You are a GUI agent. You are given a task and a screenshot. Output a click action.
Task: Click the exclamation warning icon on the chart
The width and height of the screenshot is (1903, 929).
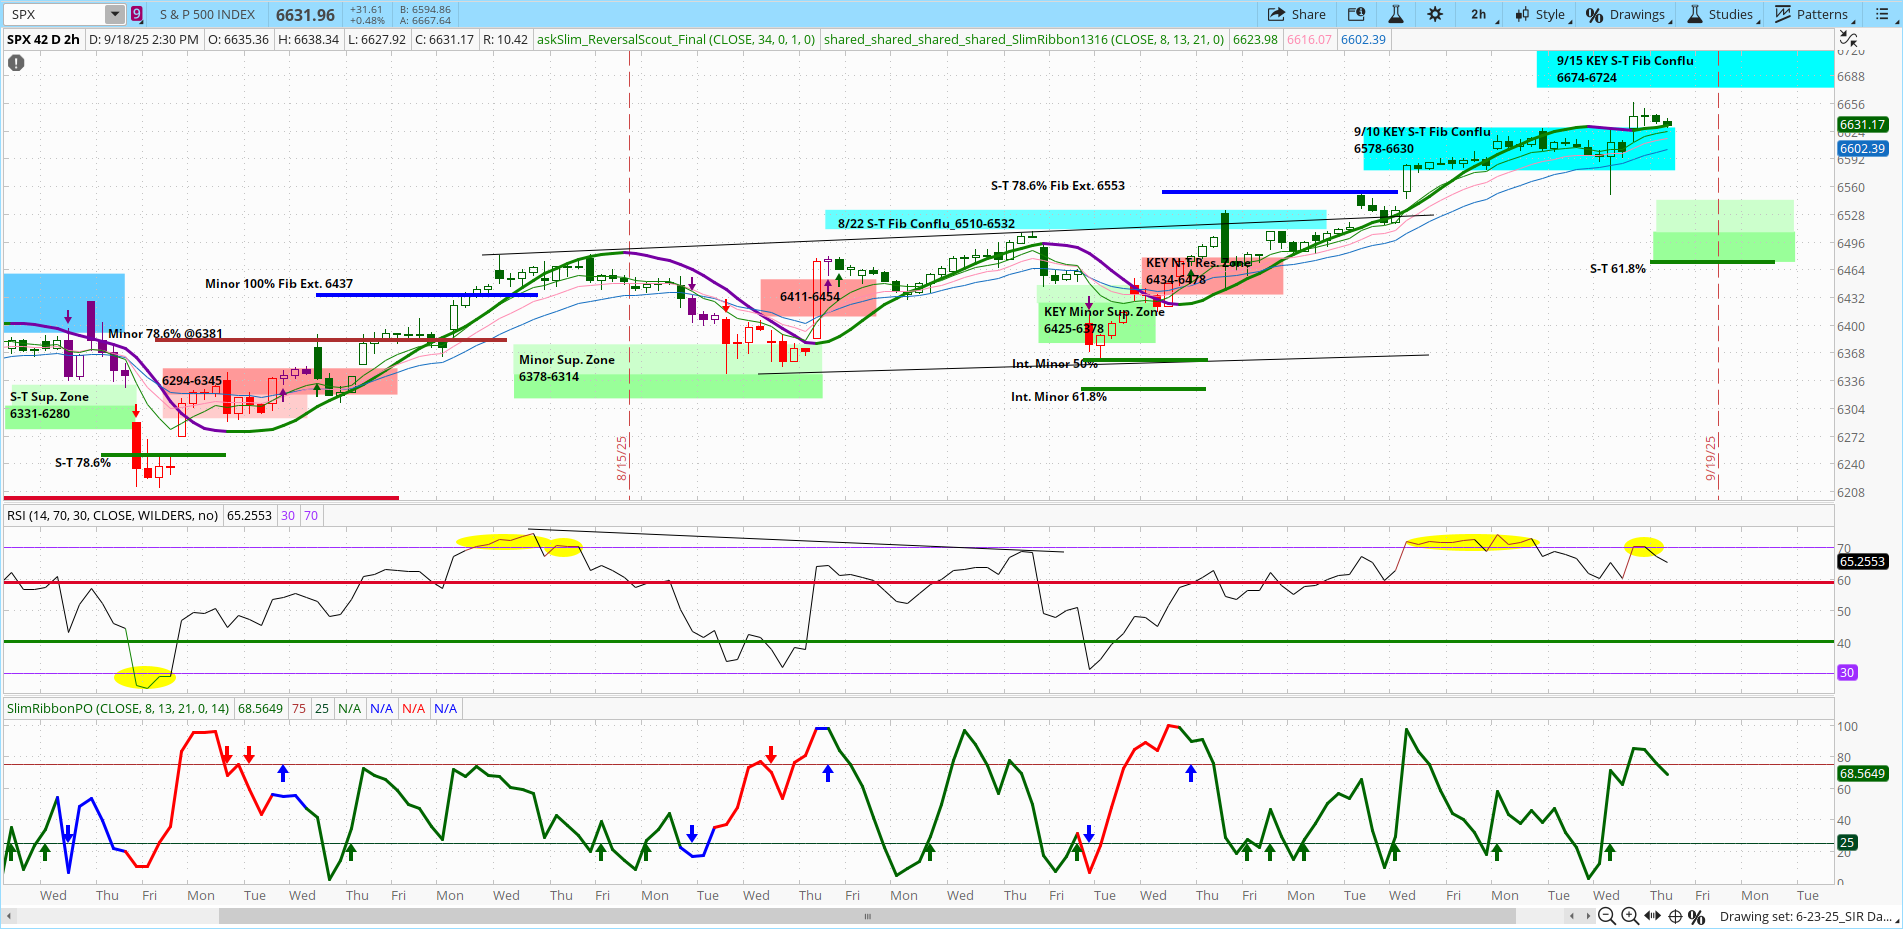click(x=15, y=62)
